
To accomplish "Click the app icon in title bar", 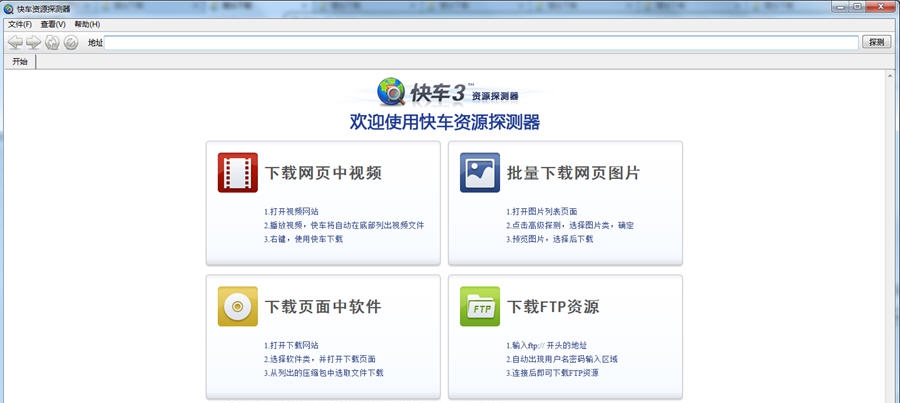I will [x=8, y=9].
